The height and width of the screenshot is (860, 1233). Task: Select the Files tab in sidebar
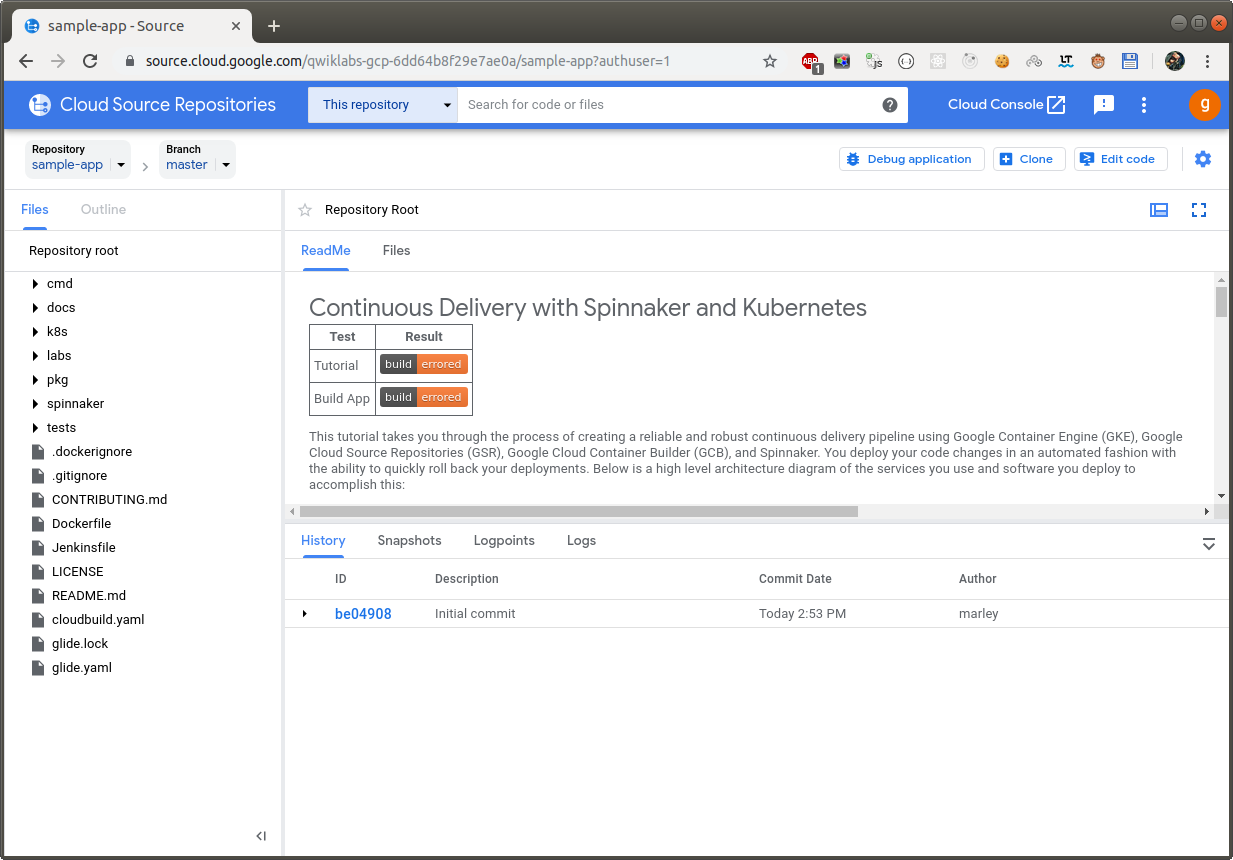coord(35,210)
